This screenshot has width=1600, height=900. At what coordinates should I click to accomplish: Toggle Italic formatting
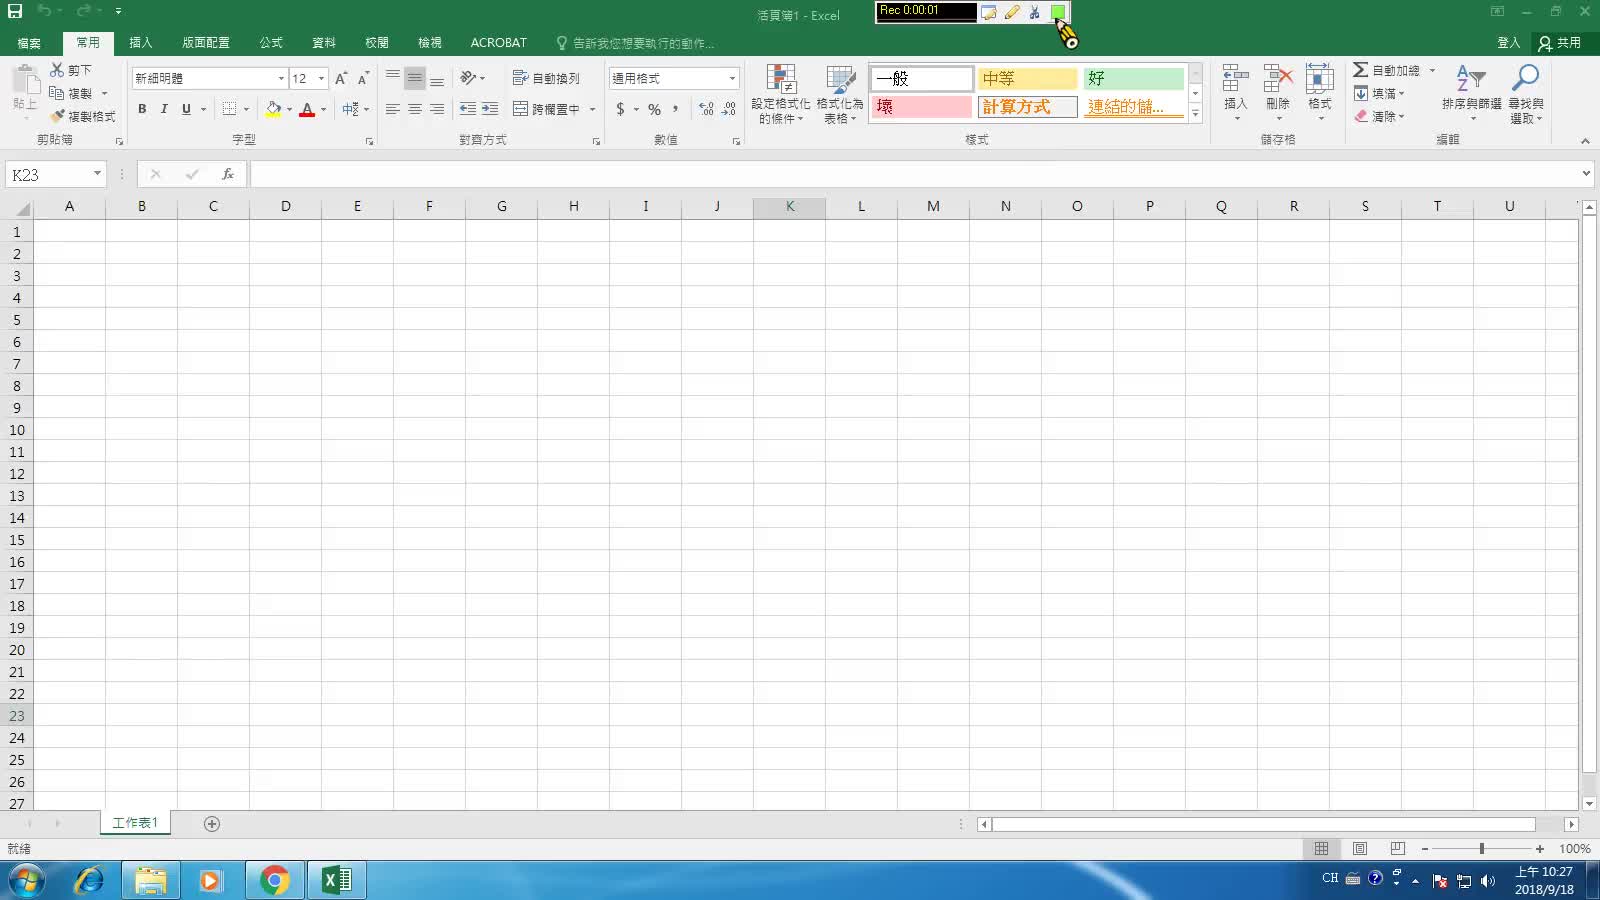pyautogui.click(x=164, y=109)
